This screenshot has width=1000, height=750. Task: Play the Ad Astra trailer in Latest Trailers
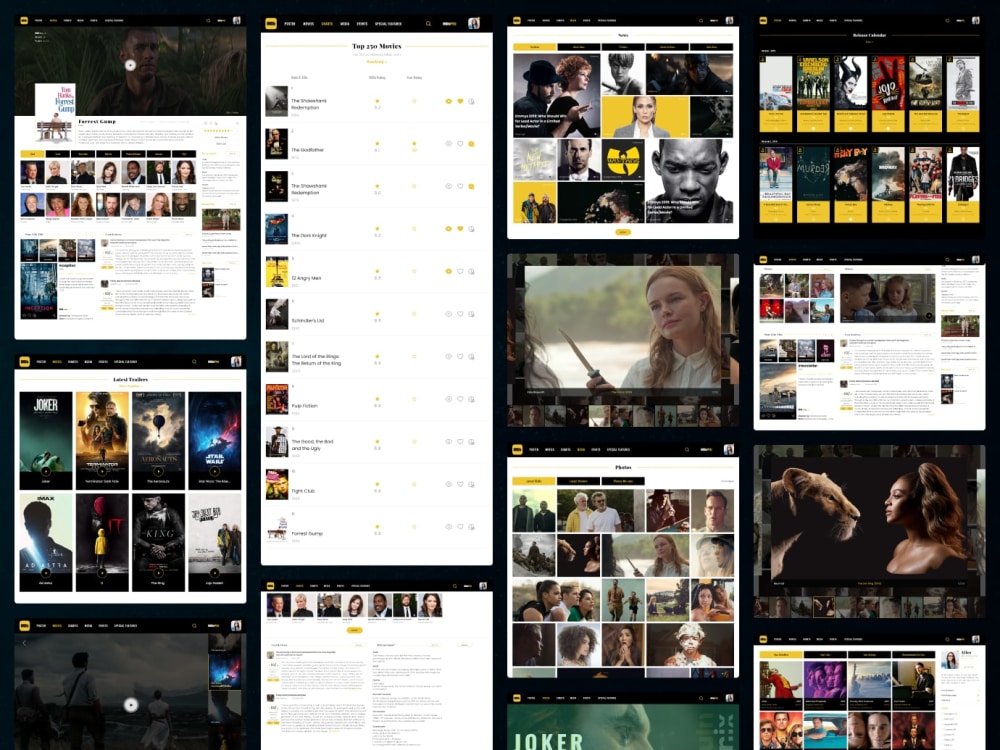click(45, 573)
